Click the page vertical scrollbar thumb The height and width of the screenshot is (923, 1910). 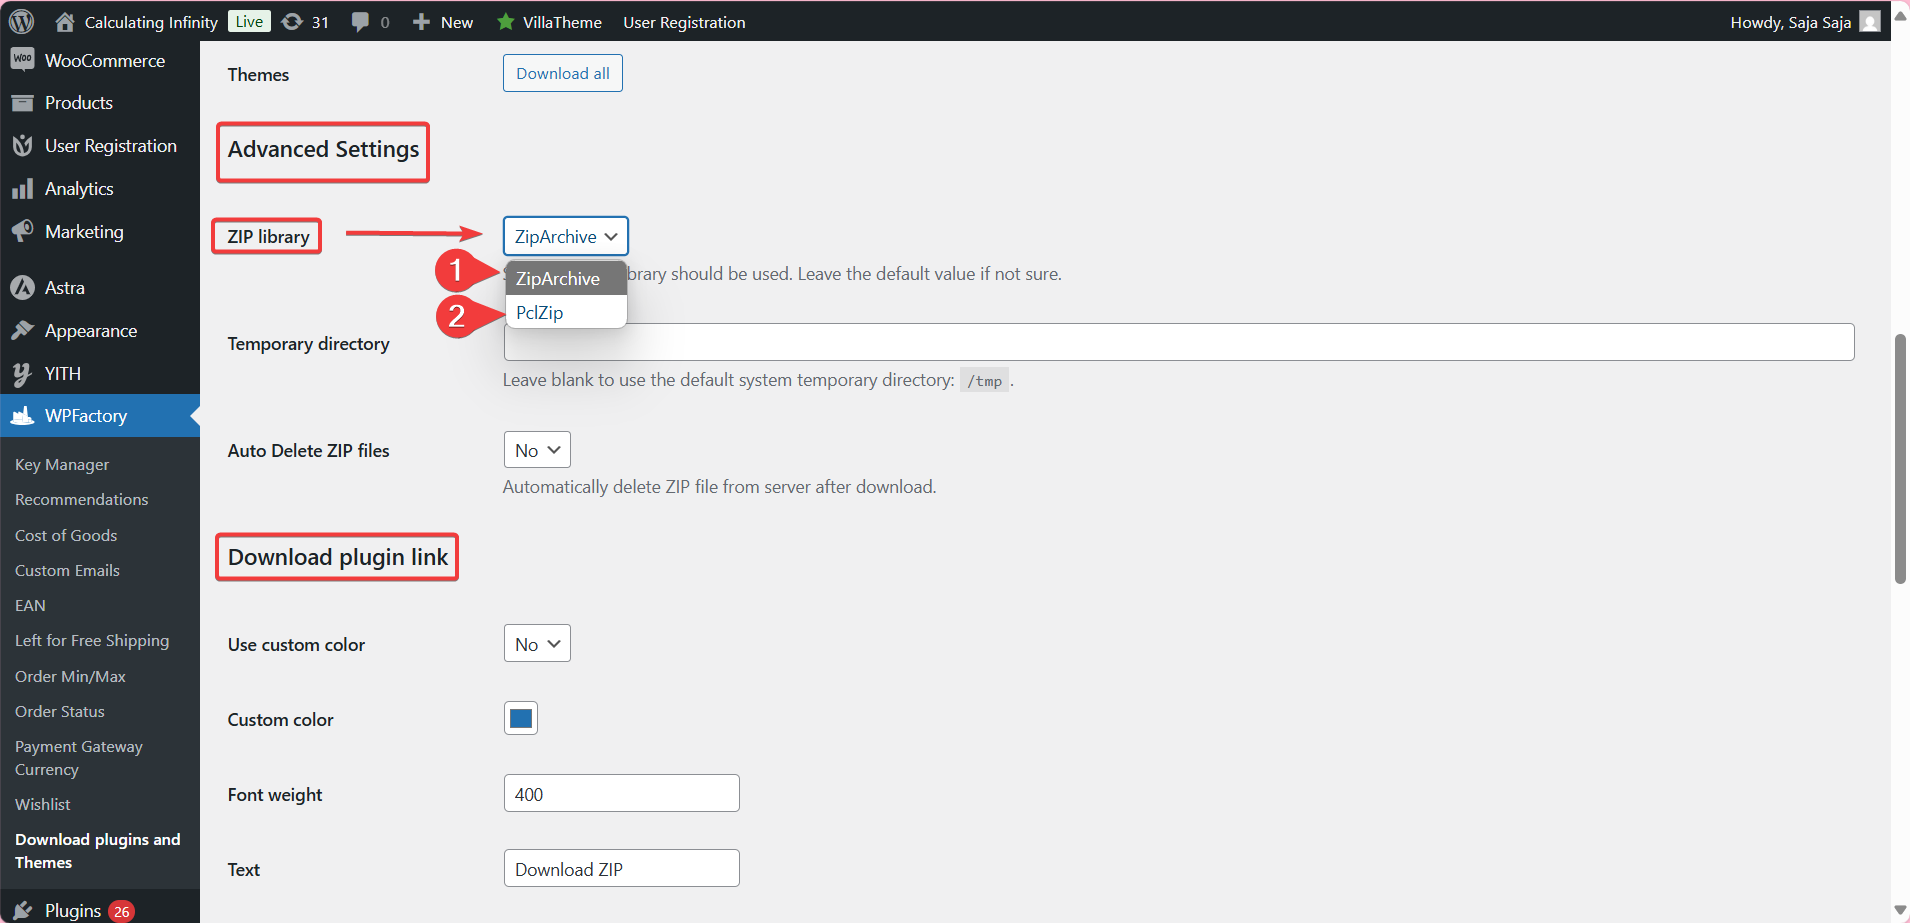pyautogui.click(x=1900, y=458)
